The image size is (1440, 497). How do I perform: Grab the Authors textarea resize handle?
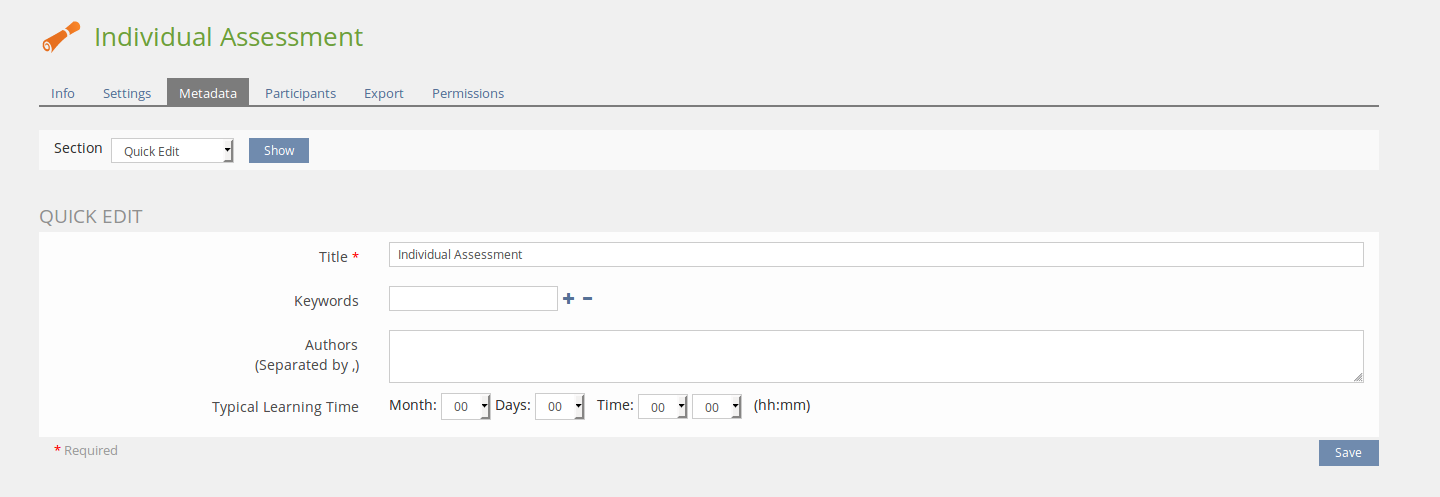[1358, 377]
